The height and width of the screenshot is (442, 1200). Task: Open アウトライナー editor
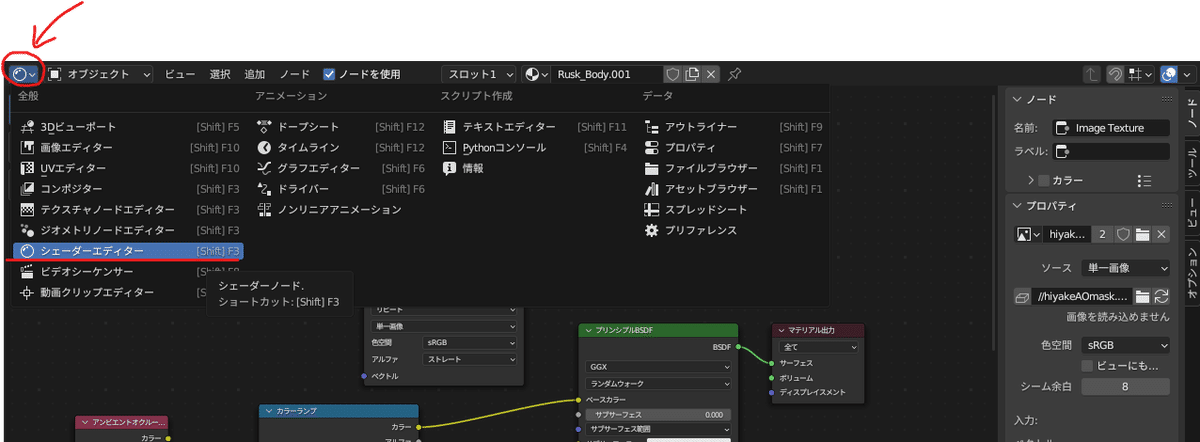click(733, 127)
